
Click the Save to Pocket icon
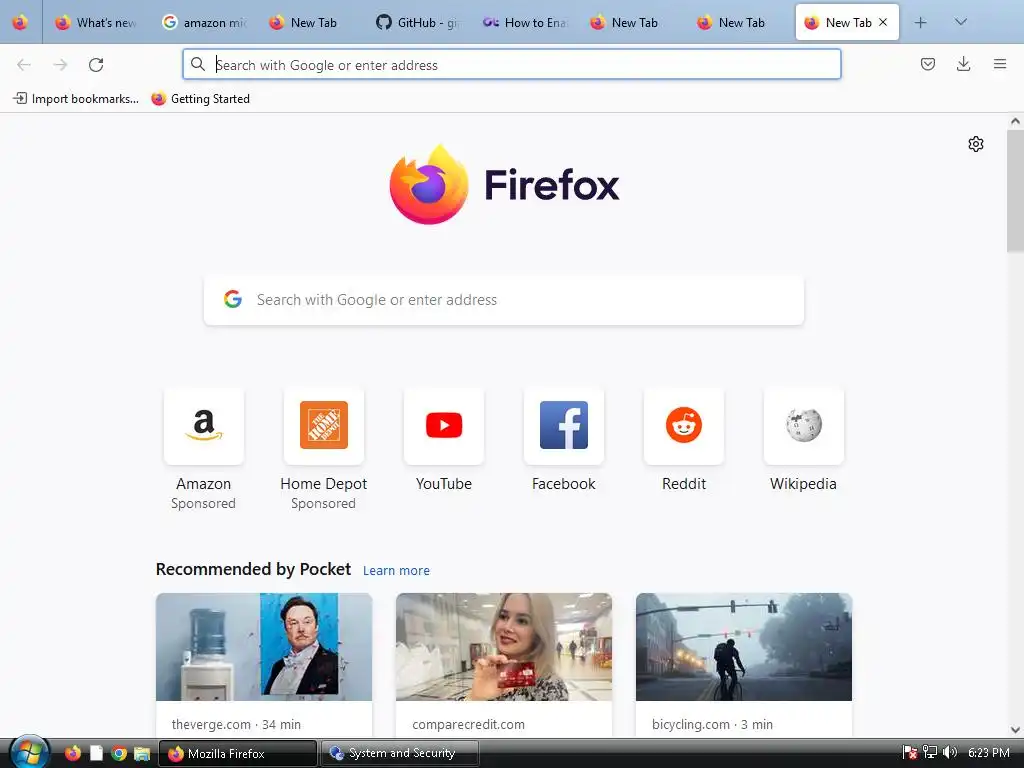(927, 64)
